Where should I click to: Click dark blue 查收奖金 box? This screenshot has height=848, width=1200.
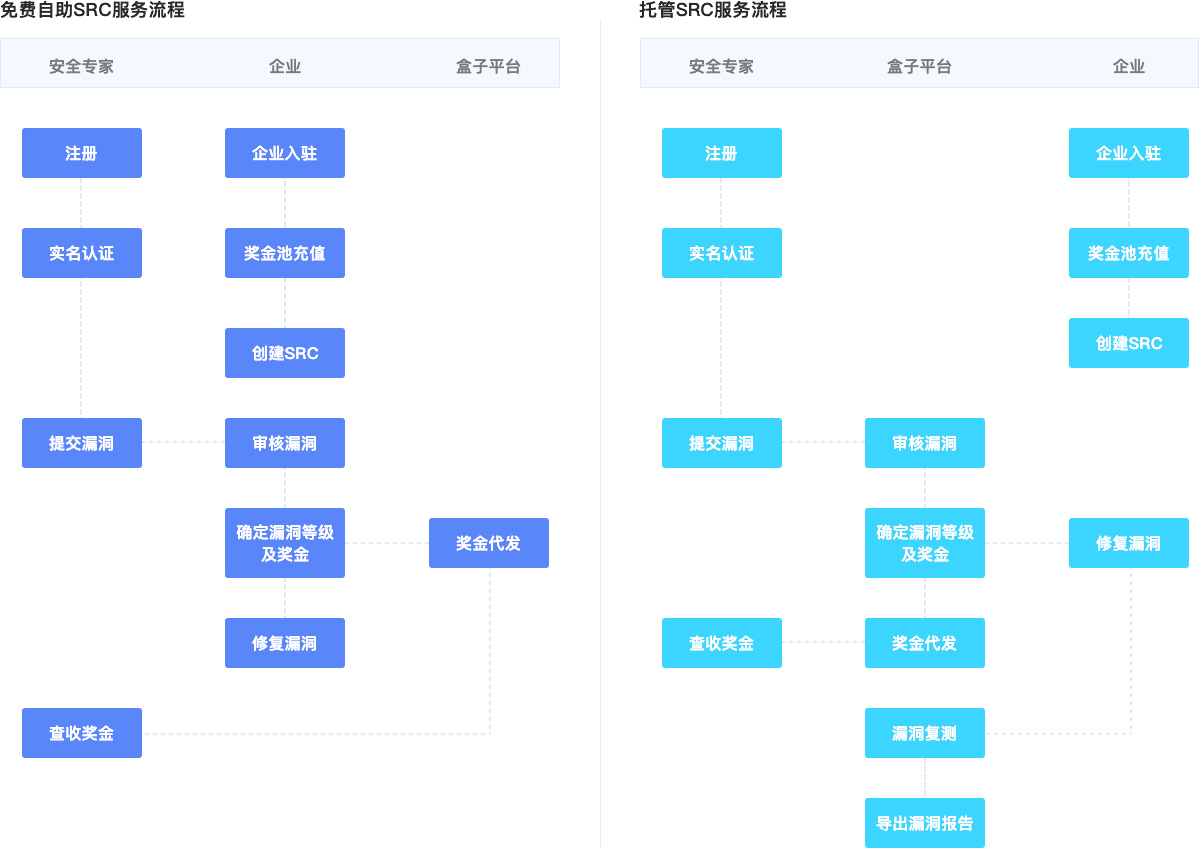pos(82,733)
